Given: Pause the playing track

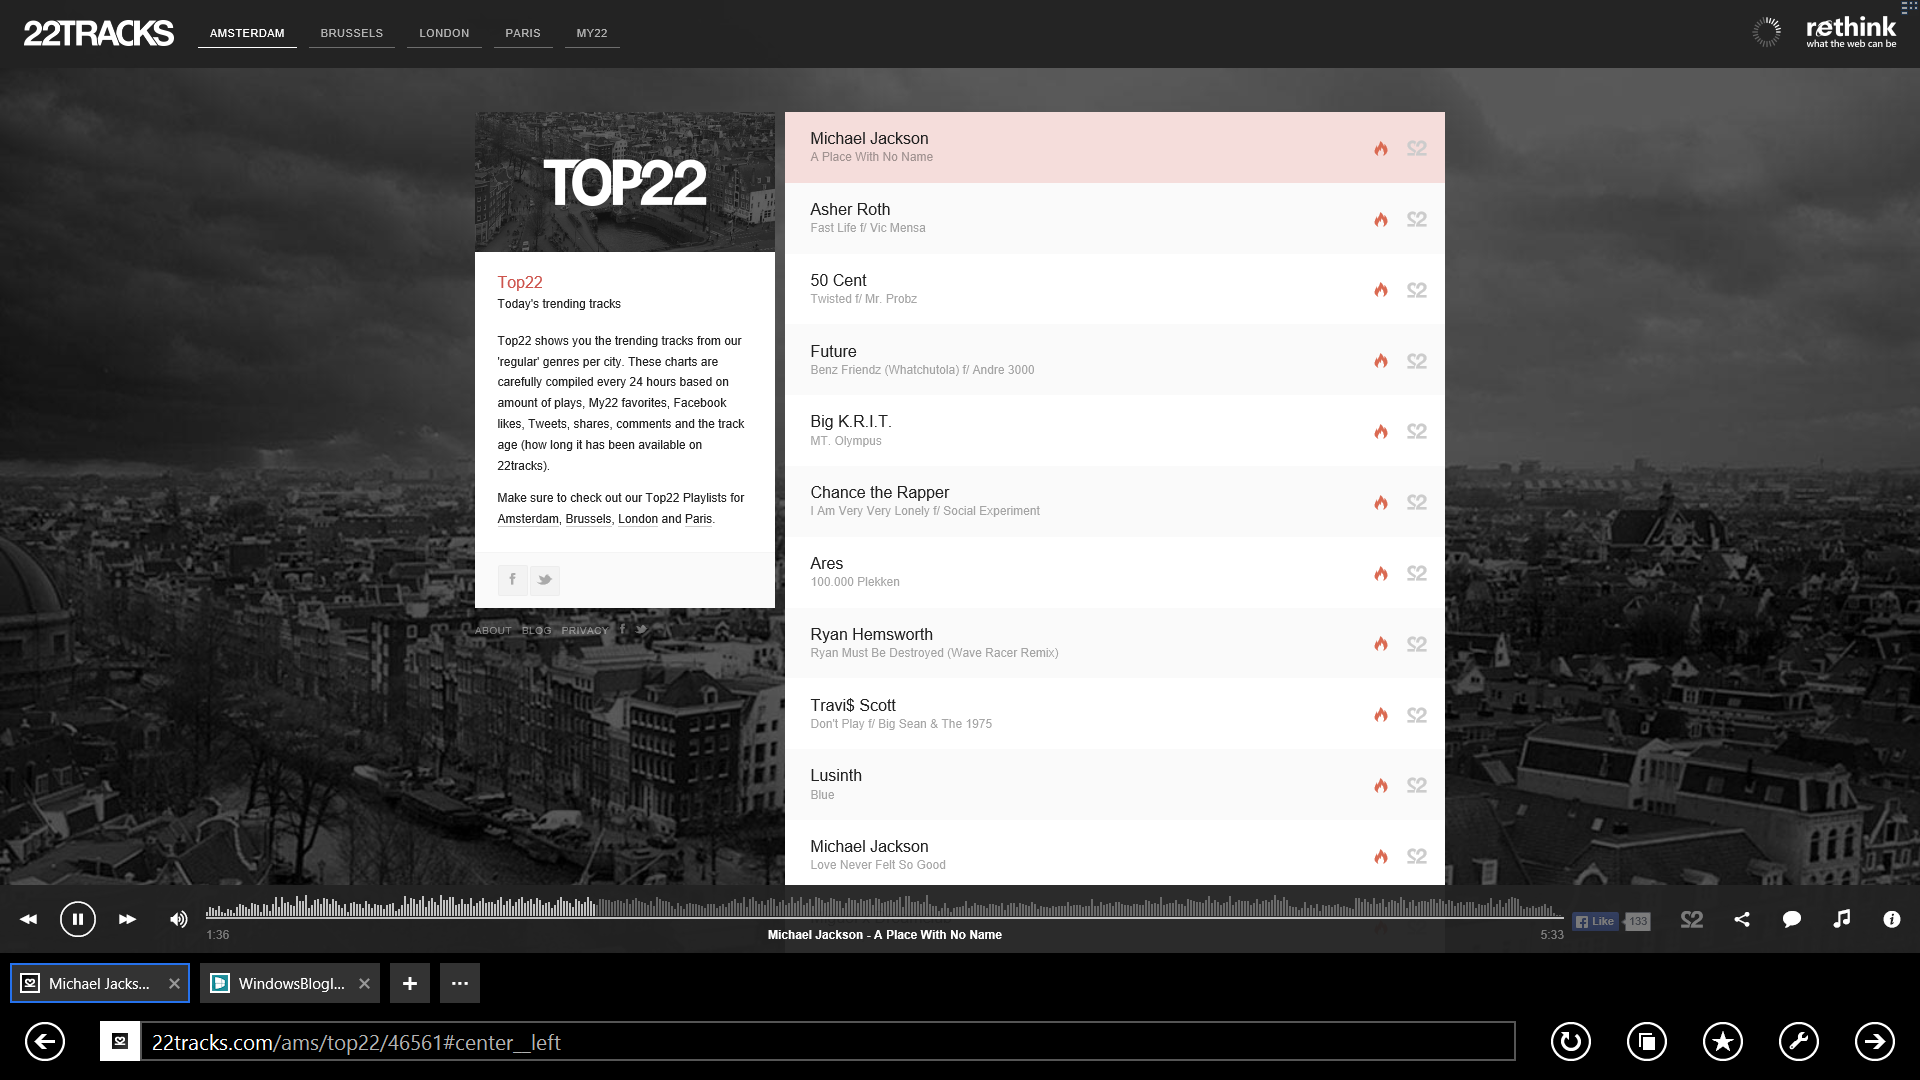Looking at the screenshot, I should [x=78, y=919].
